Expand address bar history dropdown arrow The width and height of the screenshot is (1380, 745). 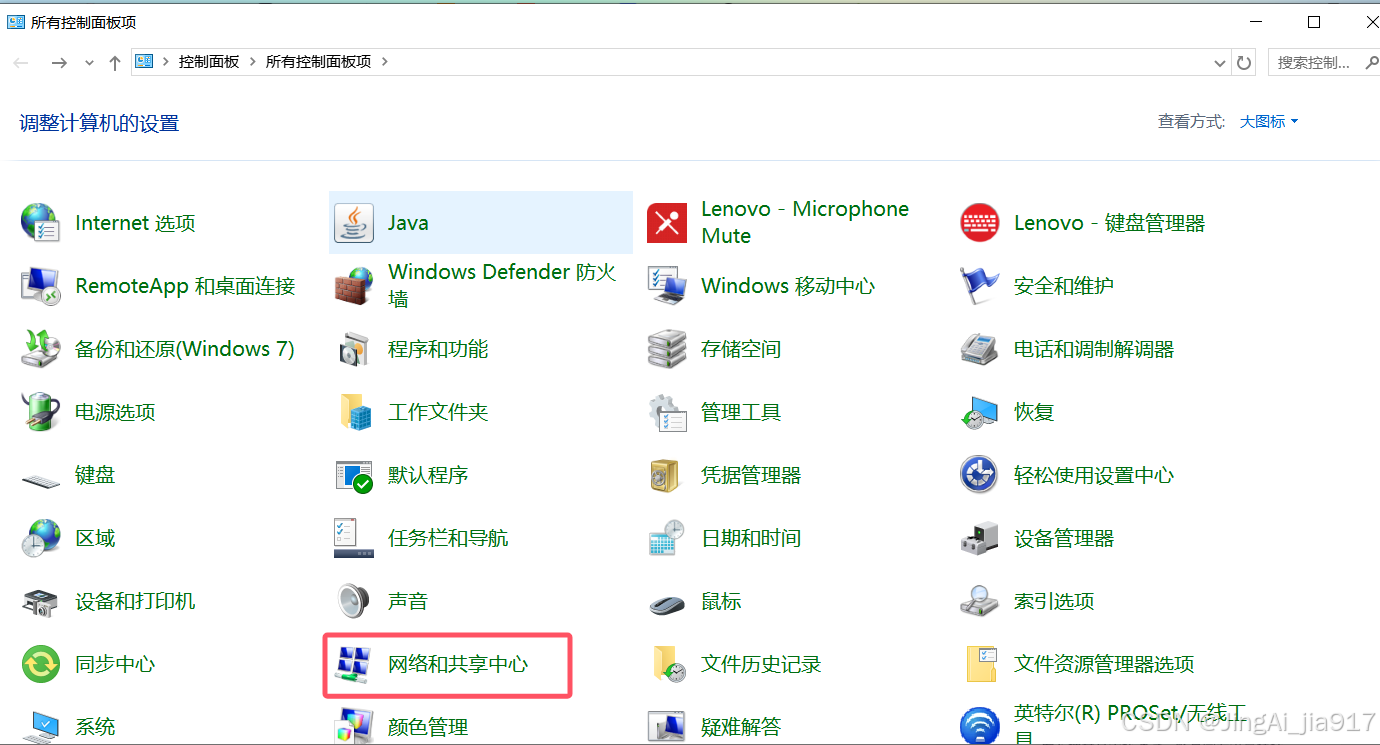(x=1219, y=62)
